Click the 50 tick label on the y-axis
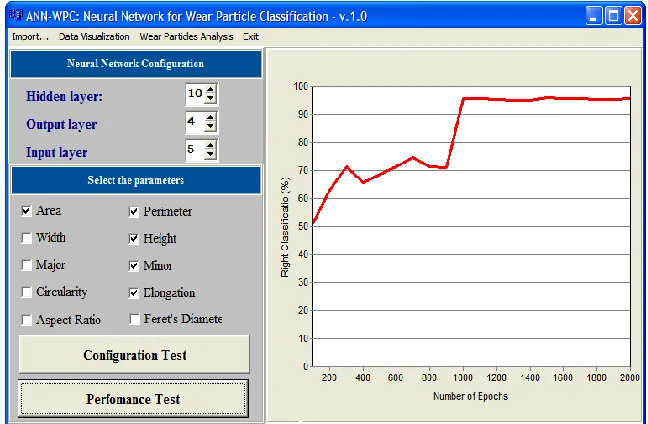Screen dimensions: 648x424 [x=303, y=226]
